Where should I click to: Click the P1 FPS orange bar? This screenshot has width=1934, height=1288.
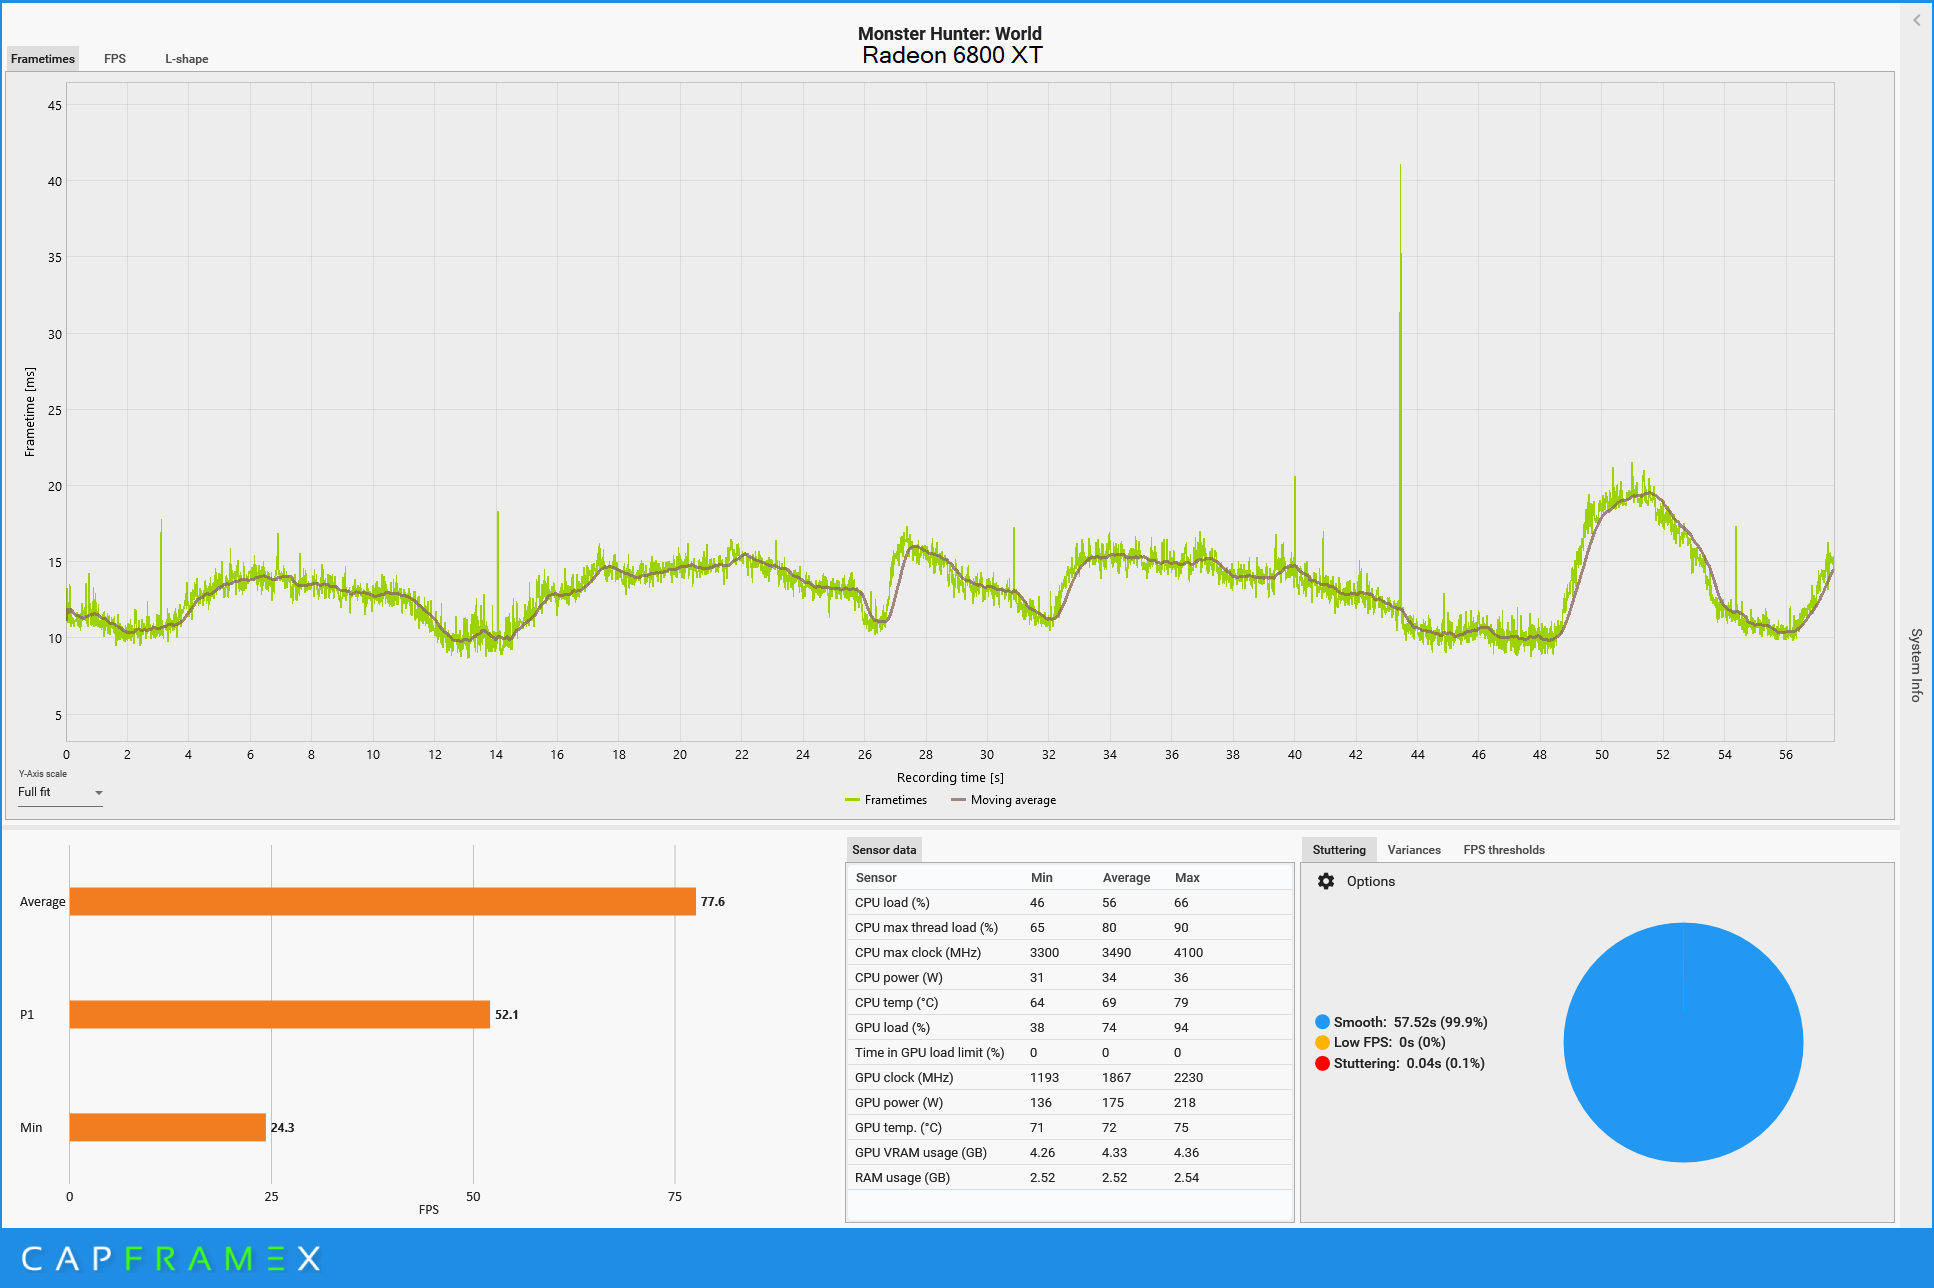(280, 1014)
